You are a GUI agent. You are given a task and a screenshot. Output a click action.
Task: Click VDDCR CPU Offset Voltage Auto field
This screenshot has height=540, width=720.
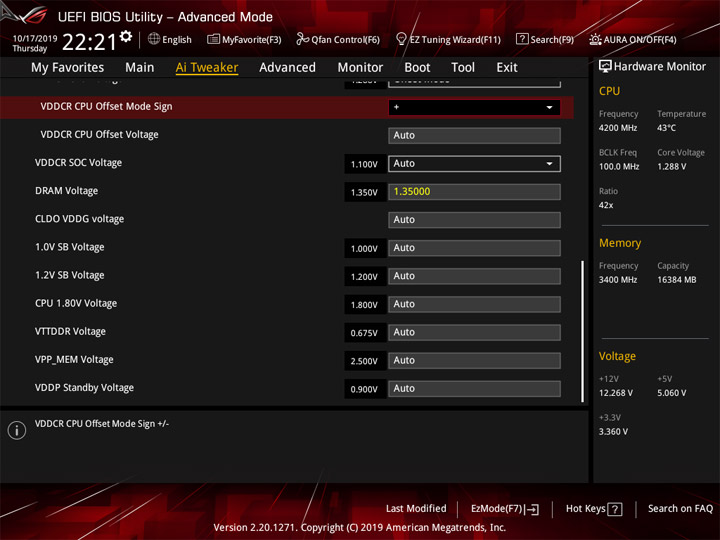(474, 135)
